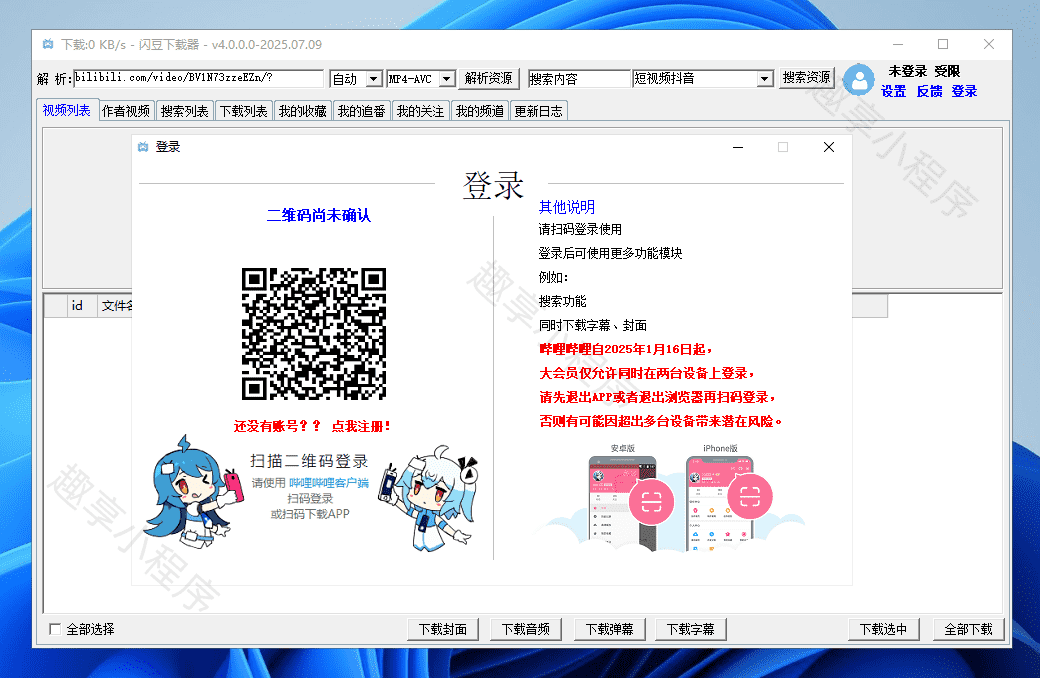Click the 下载选中 button
Viewport: 1040px width, 678px height.
[x=883, y=629]
